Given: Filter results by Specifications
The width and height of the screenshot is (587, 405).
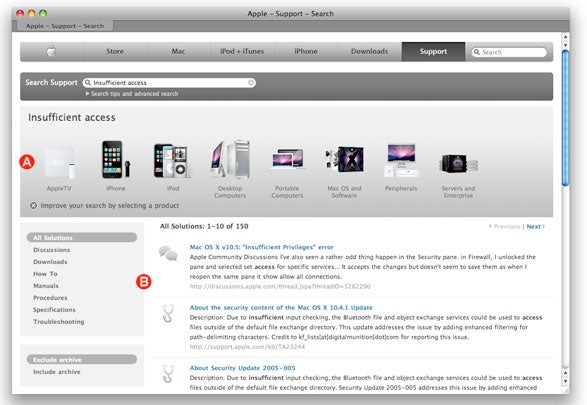Looking at the screenshot, I should pyautogui.click(x=54, y=310).
